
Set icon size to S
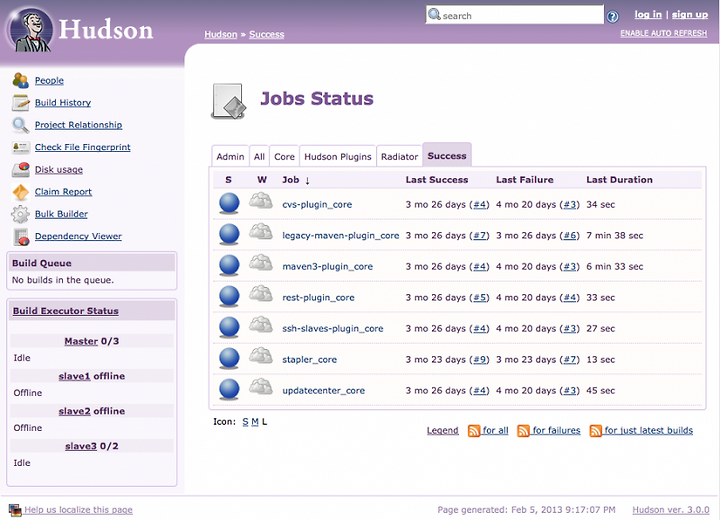coord(245,422)
